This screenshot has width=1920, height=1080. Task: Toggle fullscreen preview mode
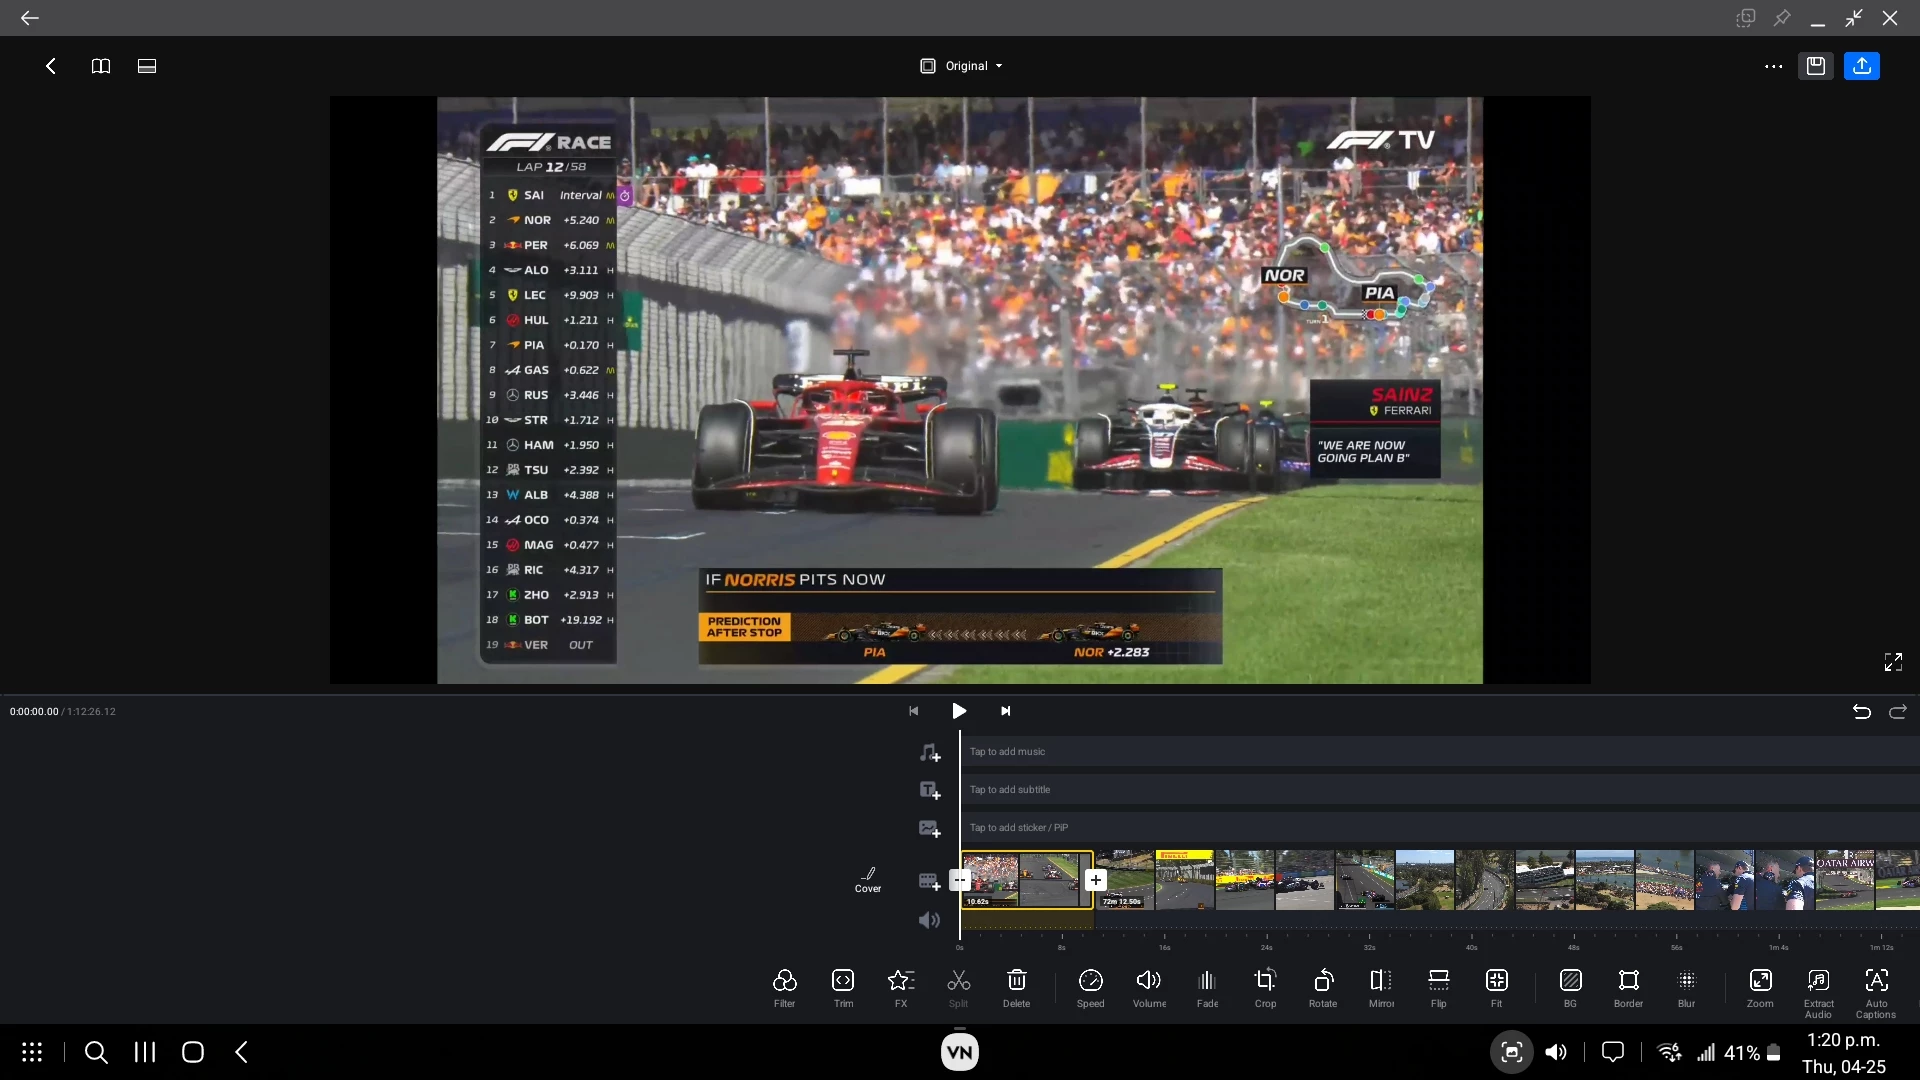click(1893, 662)
